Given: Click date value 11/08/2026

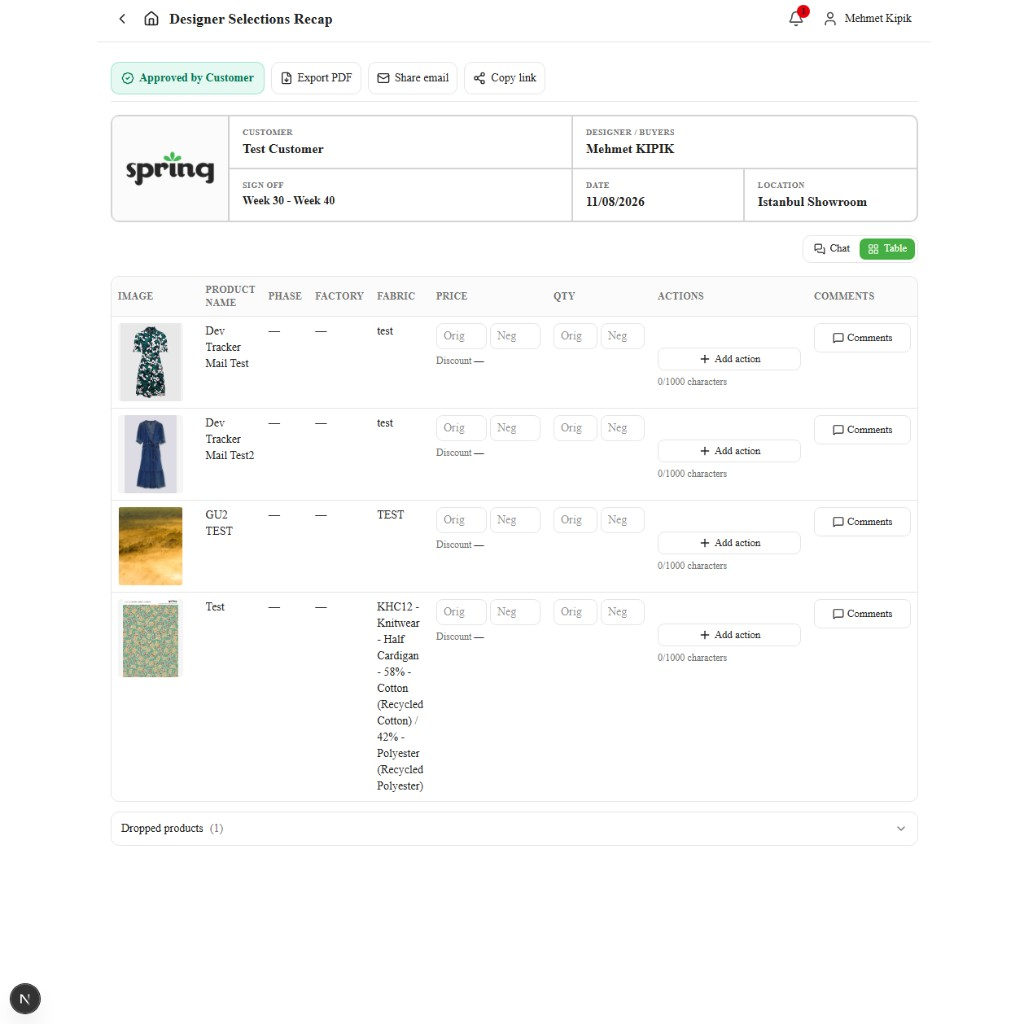Looking at the screenshot, I should (615, 202).
